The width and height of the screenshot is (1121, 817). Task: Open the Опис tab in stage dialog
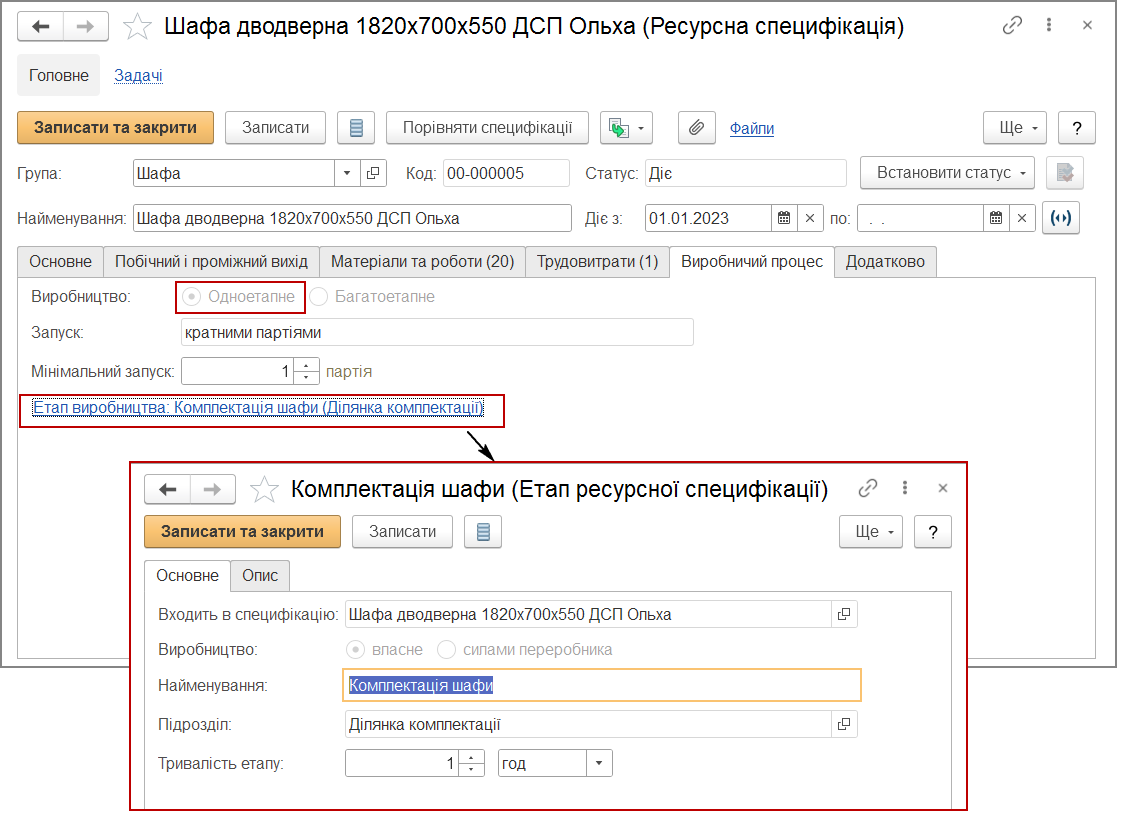[260, 577]
